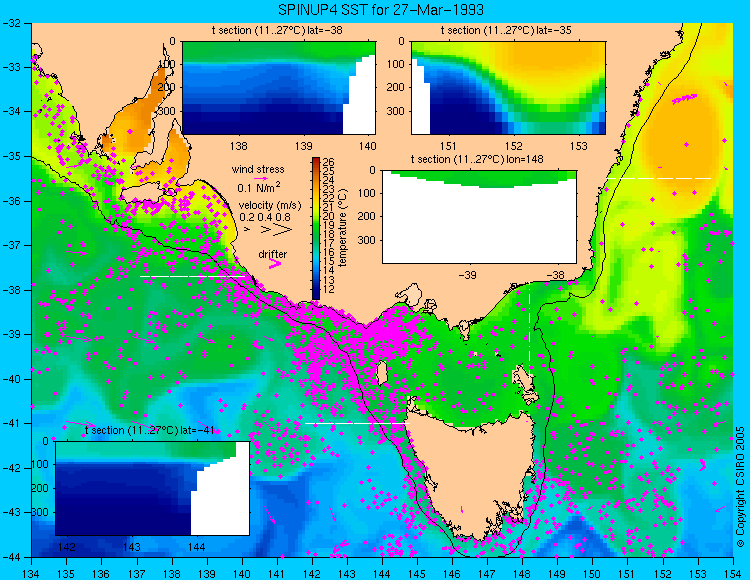Click the color bar tick label 26
The image size is (750, 580).
pyautogui.click(x=329, y=163)
